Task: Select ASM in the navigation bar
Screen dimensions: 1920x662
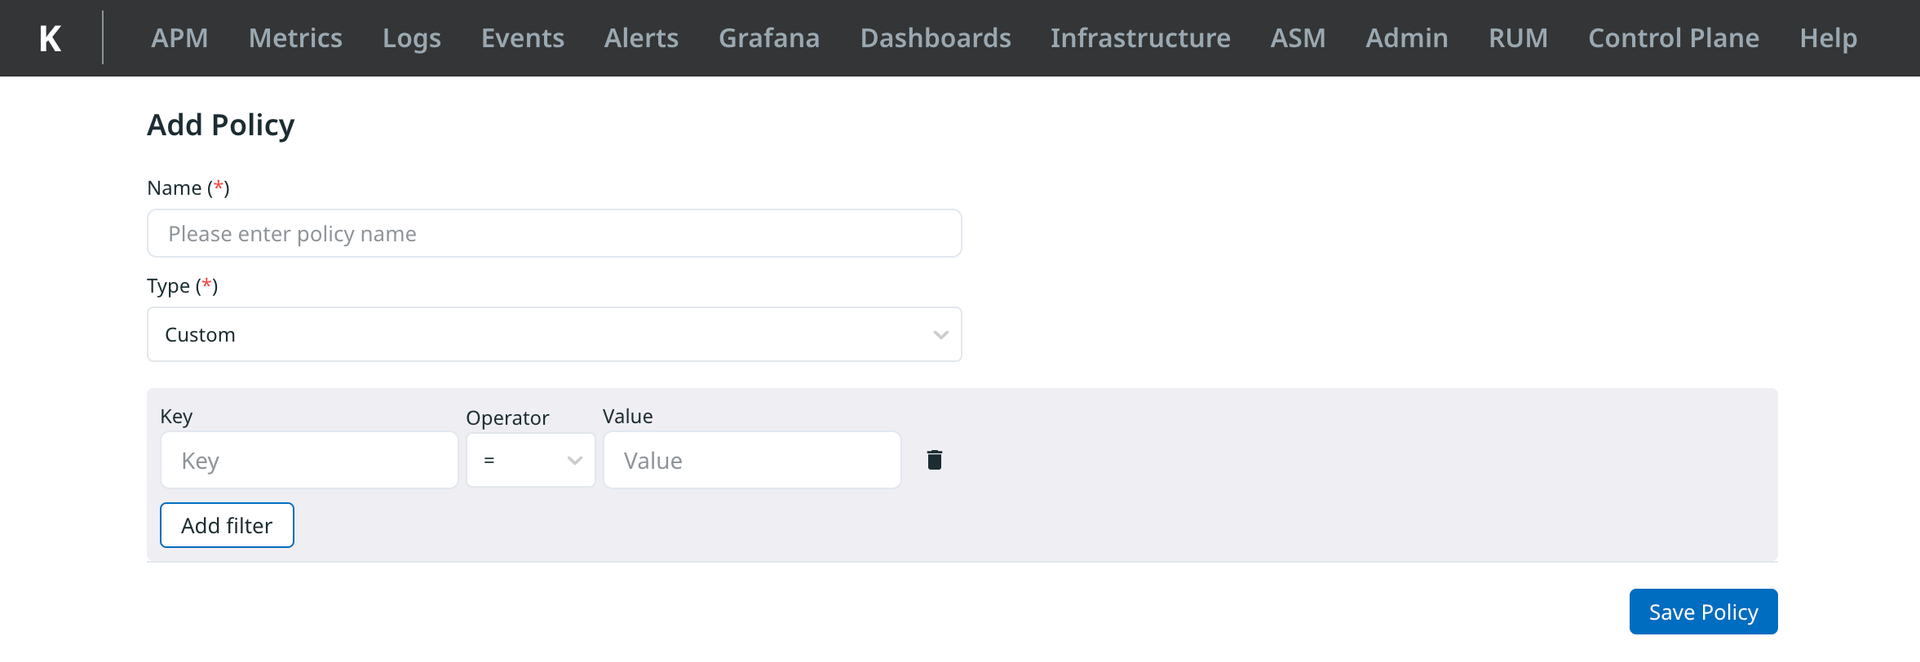Action: click(x=1298, y=38)
